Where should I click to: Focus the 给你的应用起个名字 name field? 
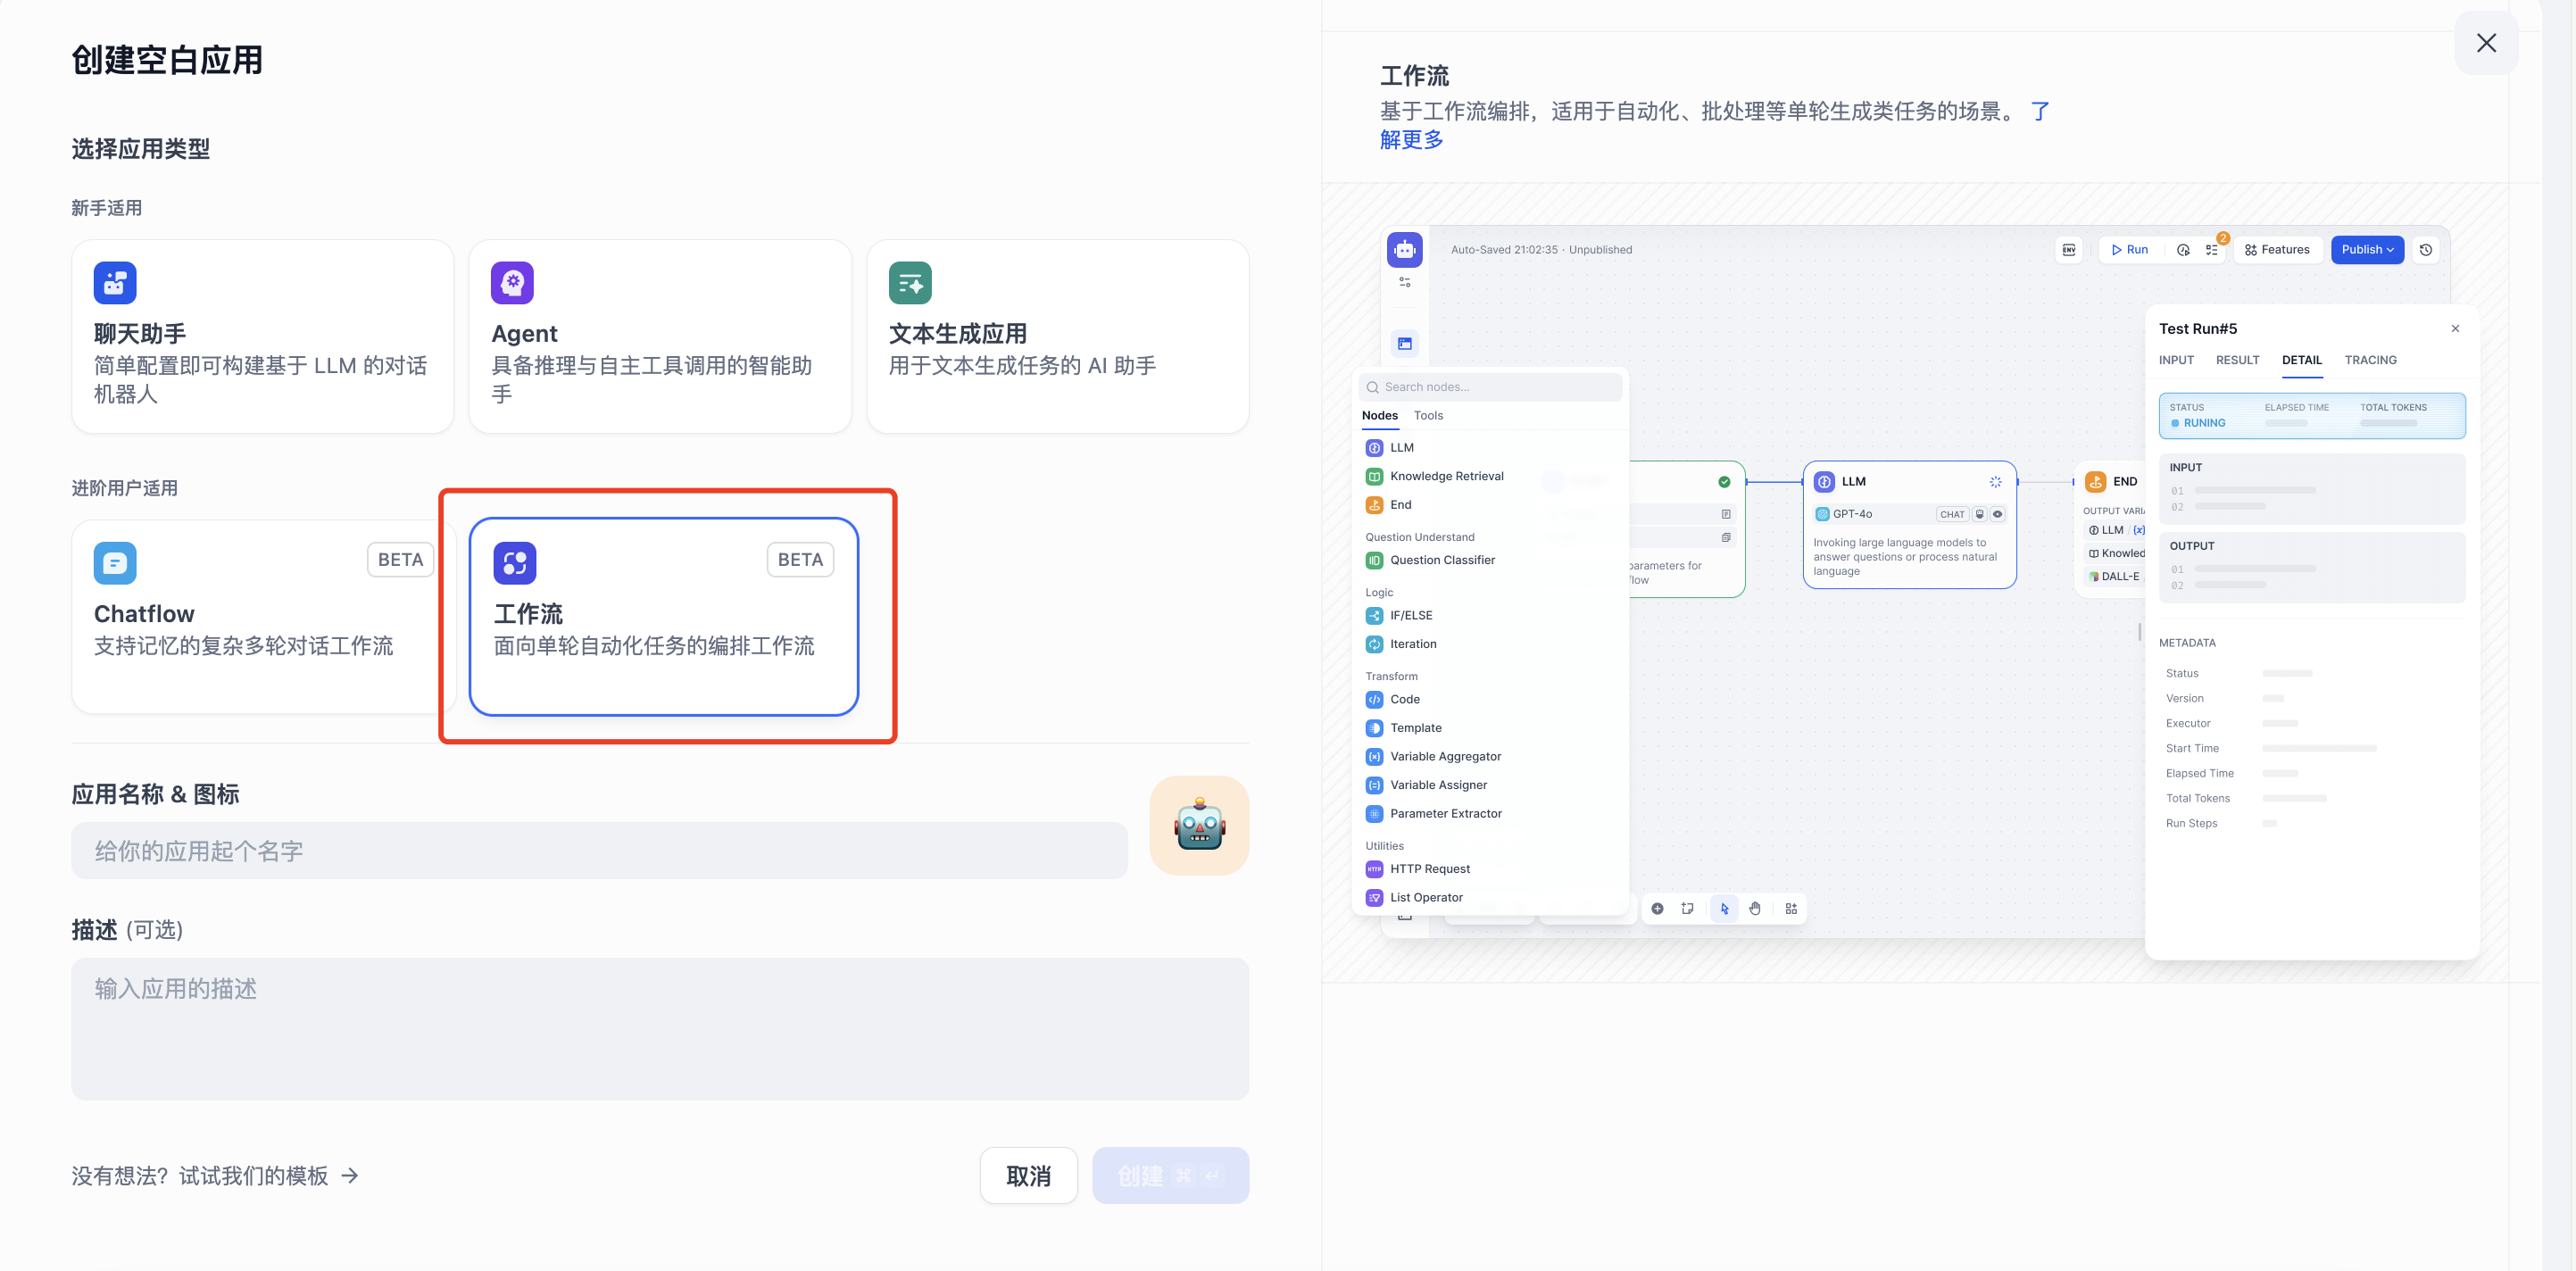(598, 851)
